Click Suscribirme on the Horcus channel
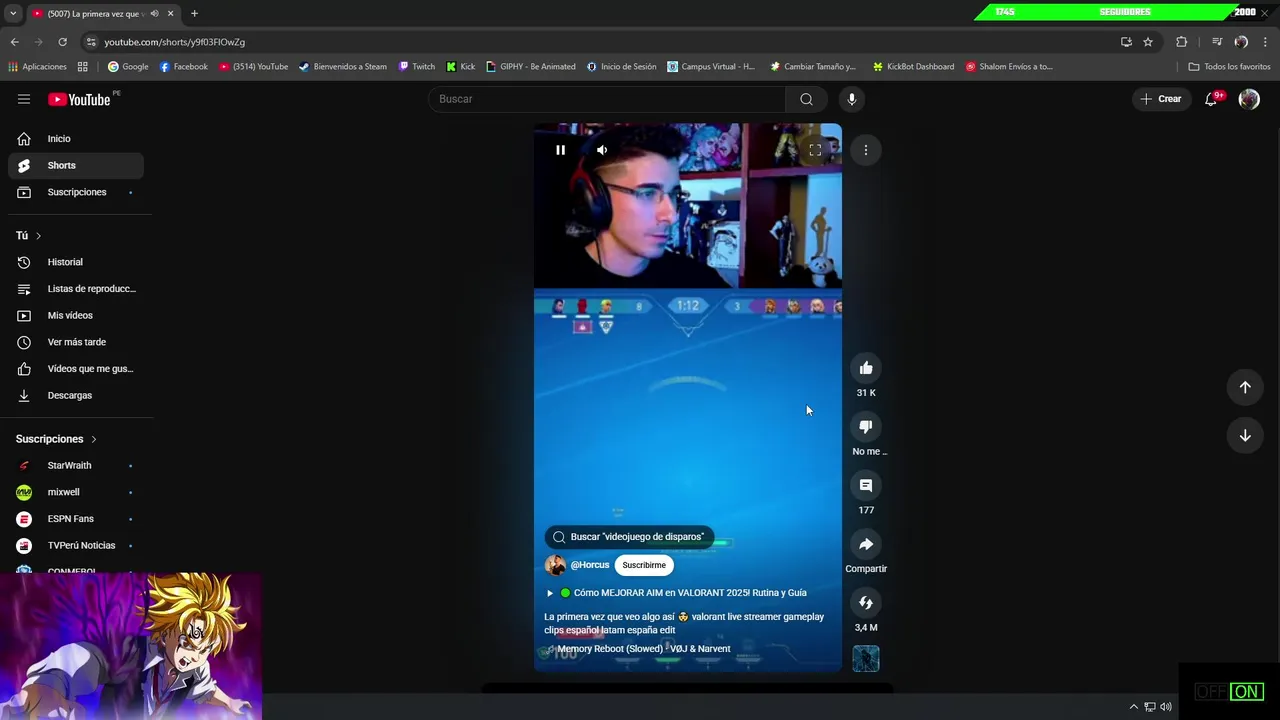The height and width of the screenshot is (720, 1280). [644, 565]
